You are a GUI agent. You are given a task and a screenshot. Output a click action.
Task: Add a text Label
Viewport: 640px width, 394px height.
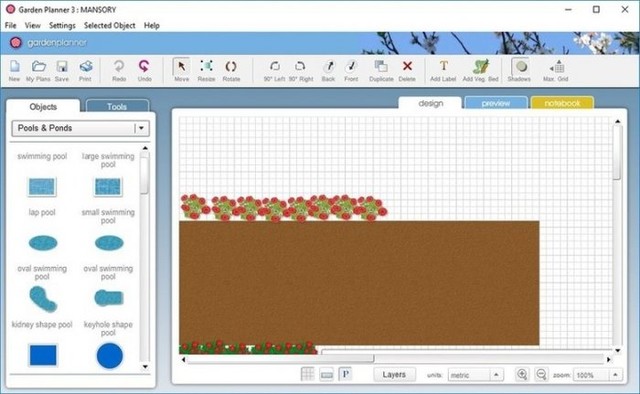[x=443, y=70]
